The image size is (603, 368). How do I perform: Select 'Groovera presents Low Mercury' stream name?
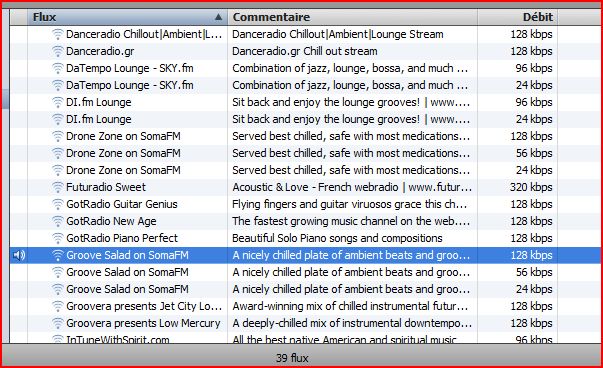click(x=143, y=323)
